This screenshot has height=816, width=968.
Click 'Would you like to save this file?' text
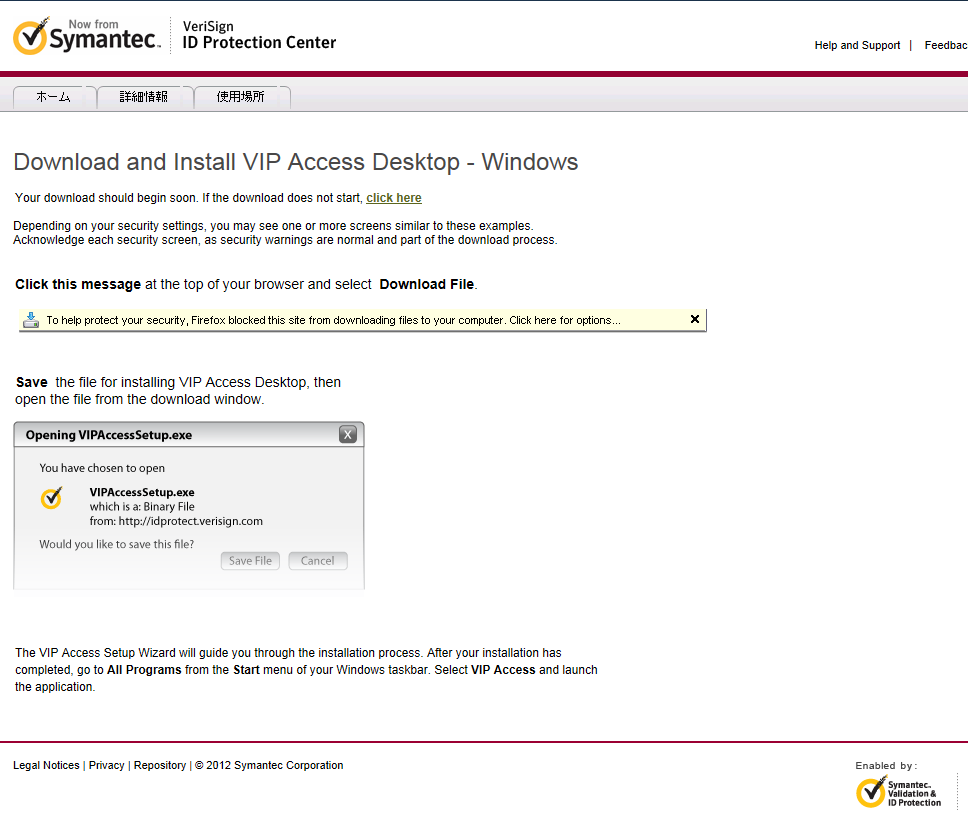pyautogui.click(x=117, y=544)
